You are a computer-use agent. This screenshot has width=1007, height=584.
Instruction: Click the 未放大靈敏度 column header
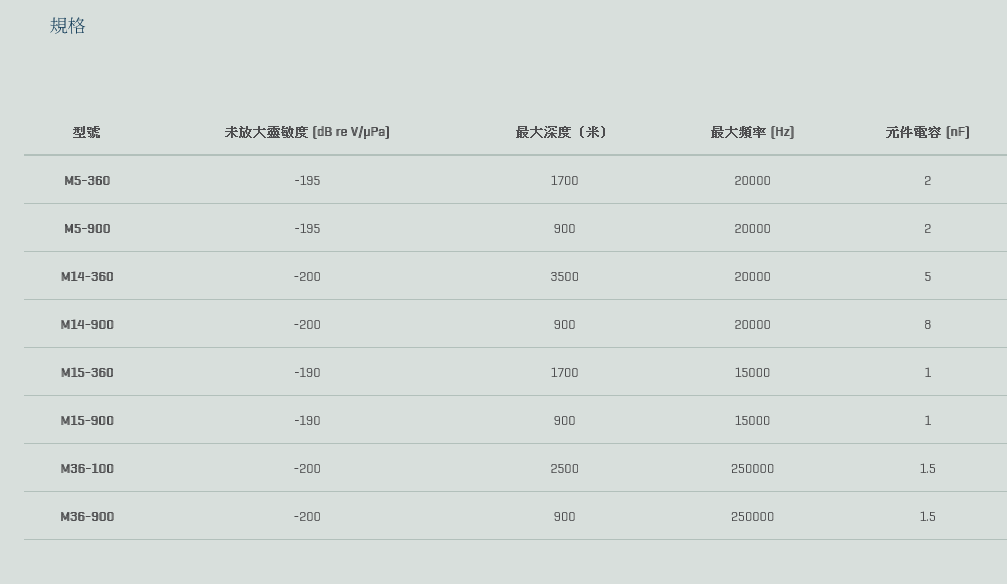click(307, 132)
